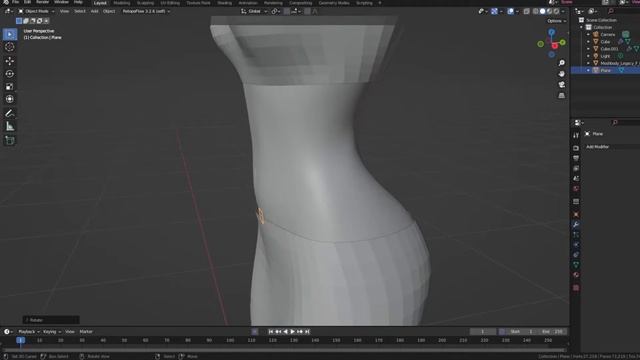Image resolution: width=640 pixels, height=360 pixels.
Task: Switch to Rendered viewport shading
Action: point(556,11)
